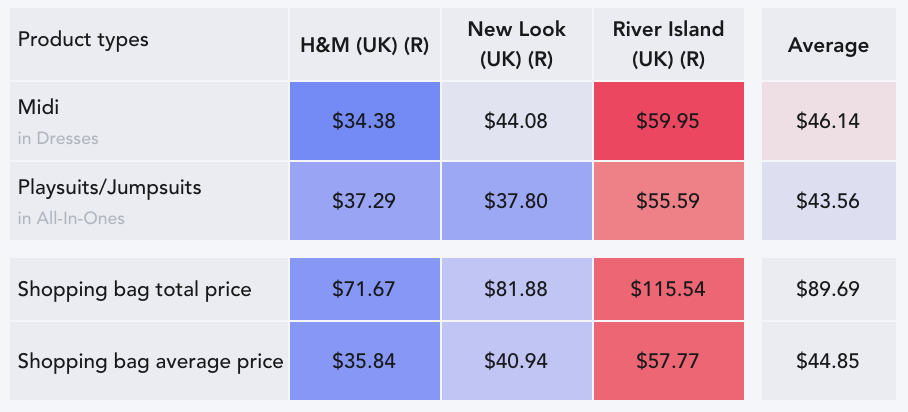Viewport: 908px width, 412px height.
Task: Select the New Look (UK) (R) header
Action: (517, 44)
